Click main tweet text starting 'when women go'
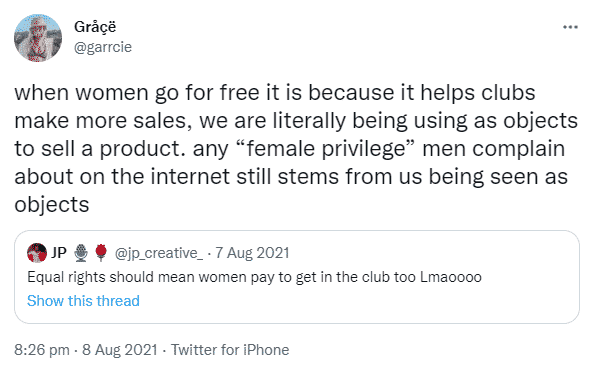The height and width of the screenshot is (368, 595). tap(296, 149)
